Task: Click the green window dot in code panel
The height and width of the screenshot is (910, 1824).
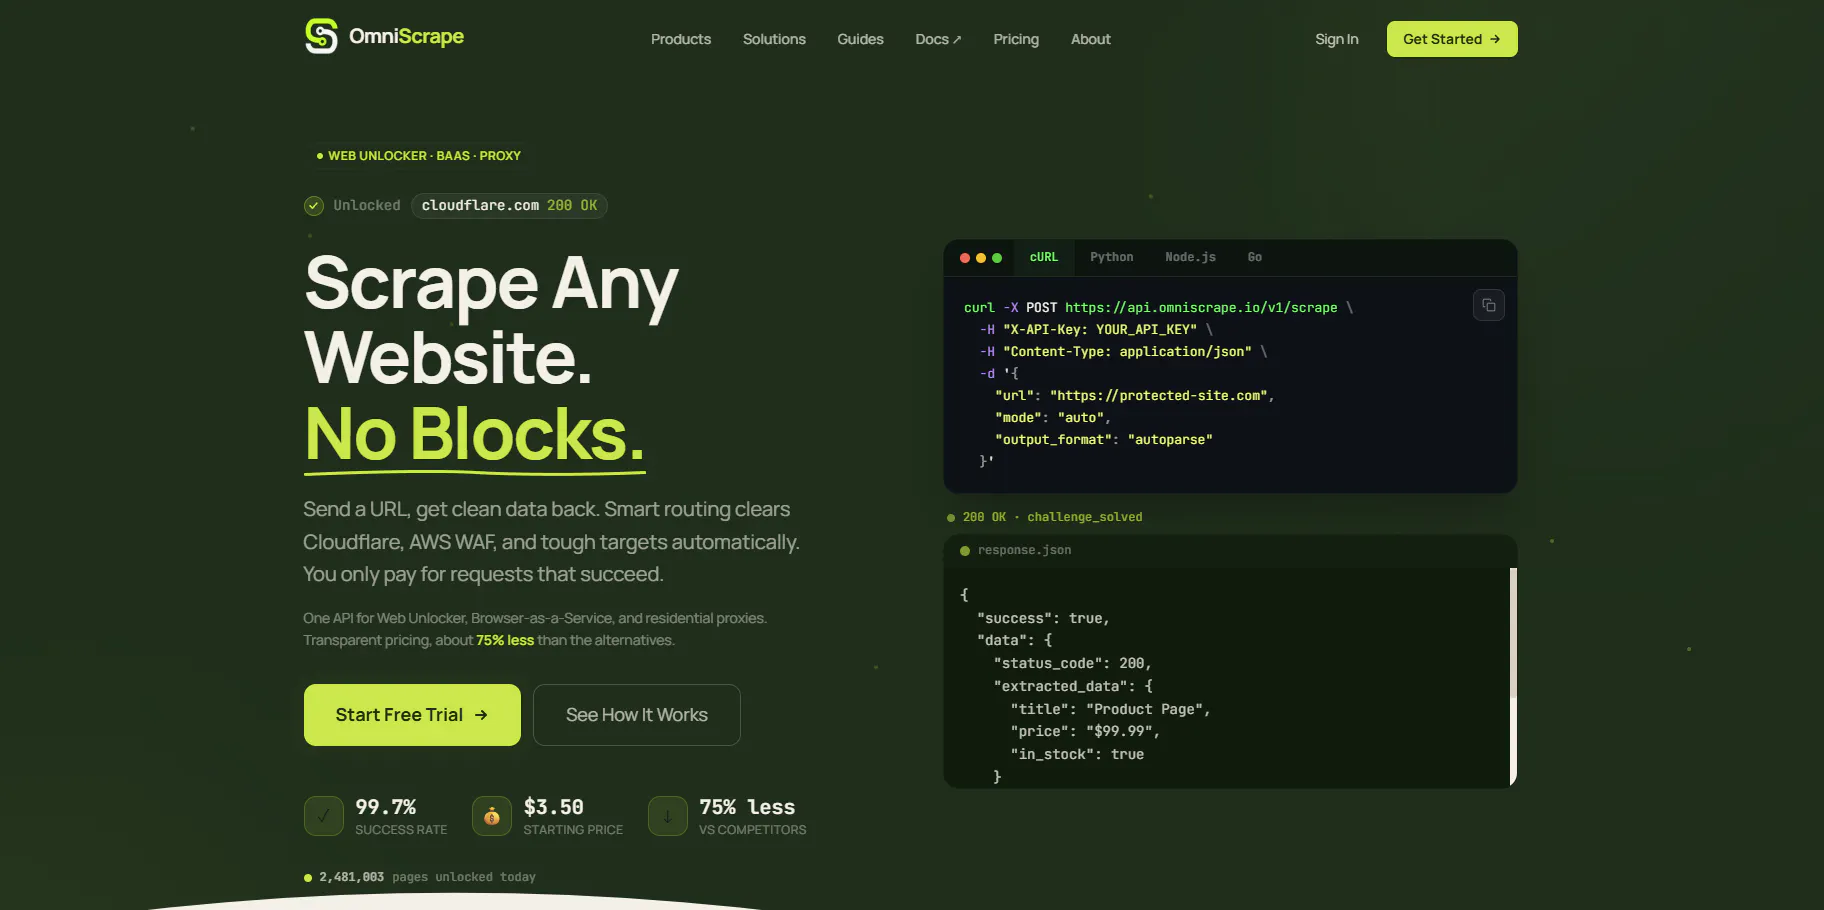Action: click(x=997, y=258)
